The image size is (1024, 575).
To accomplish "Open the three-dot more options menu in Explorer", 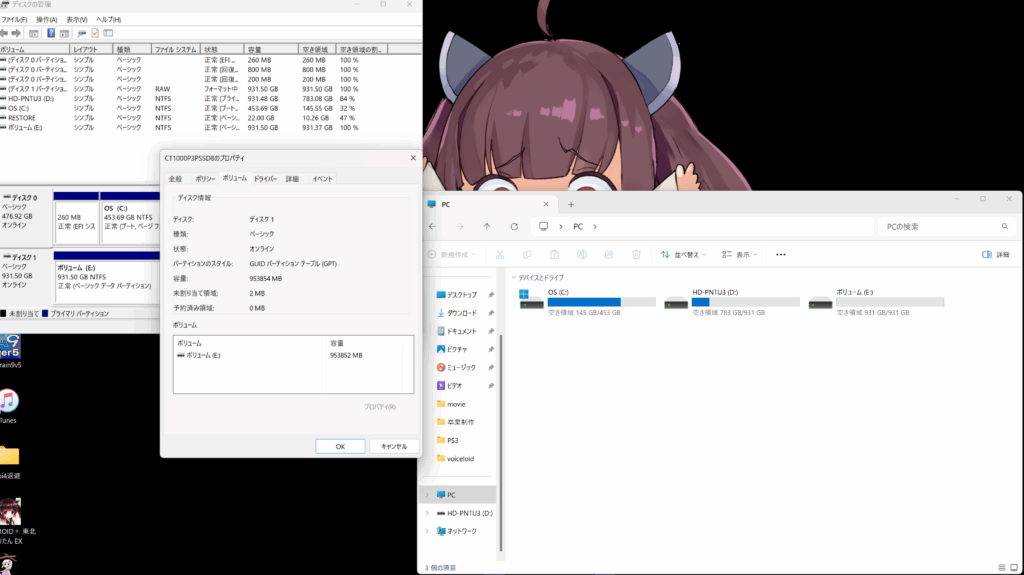I will click(x=780, y=255).
